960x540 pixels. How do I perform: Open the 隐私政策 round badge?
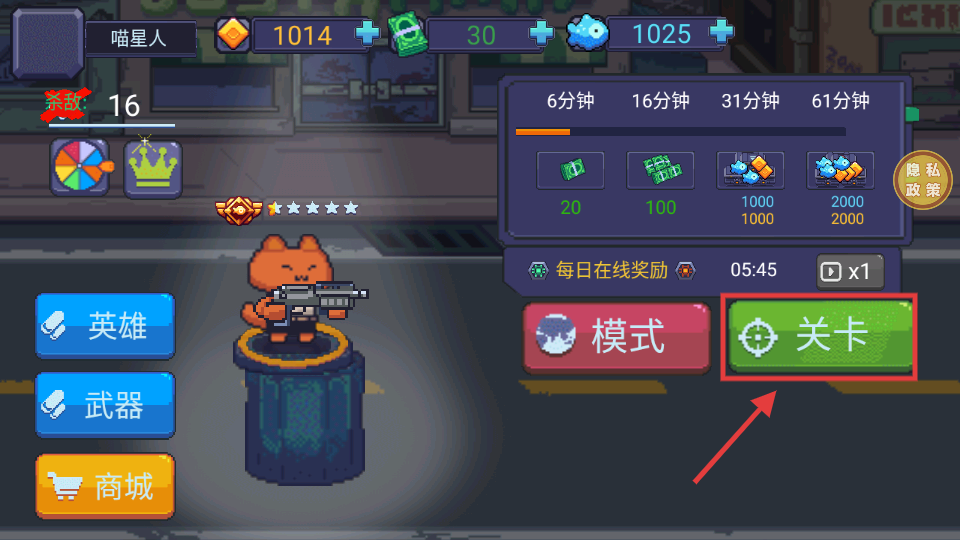click(x=923, y=180)
